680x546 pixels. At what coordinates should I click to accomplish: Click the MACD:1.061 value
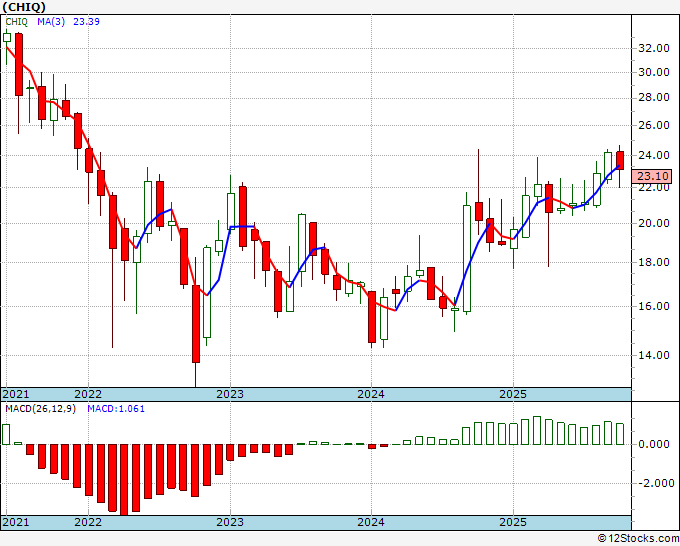[x=116, y=409]
